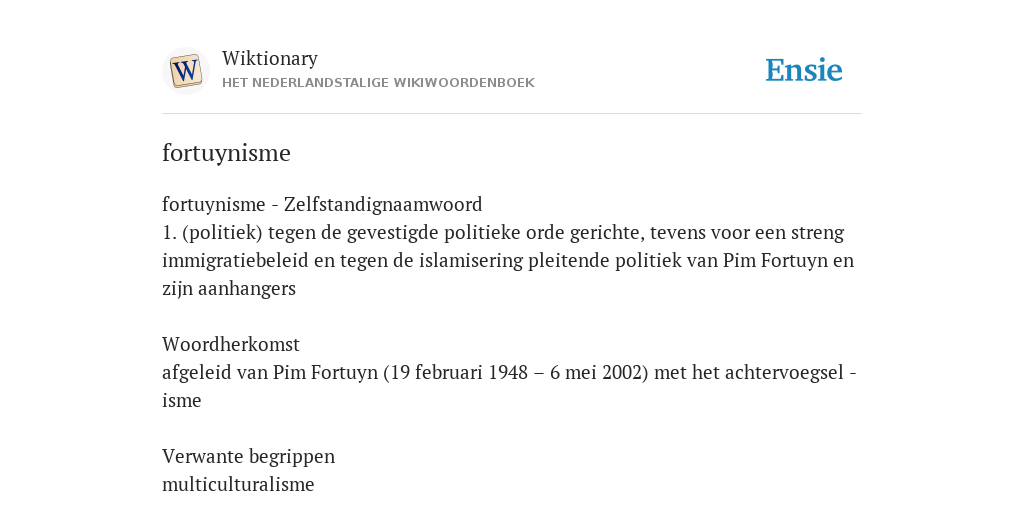This screenshot has height=512, width=1024.
Task: Select the subtitle 'Het Nederlandstalige Wikiwoordenboek'
Action: coord(378,83)
